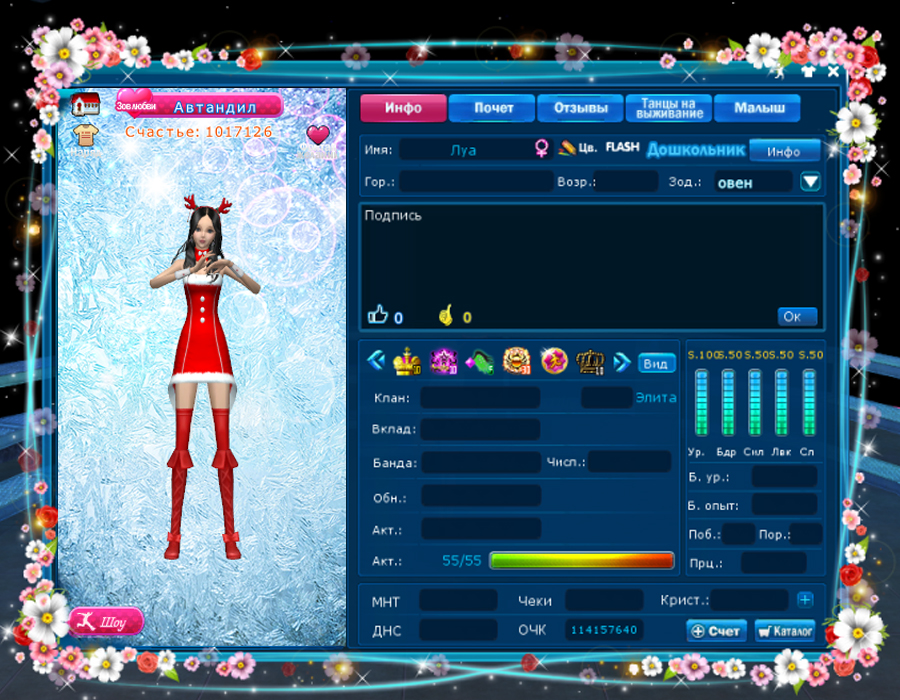
Task: Click the yellow thumbs-down icon
Action: point(446,316)
